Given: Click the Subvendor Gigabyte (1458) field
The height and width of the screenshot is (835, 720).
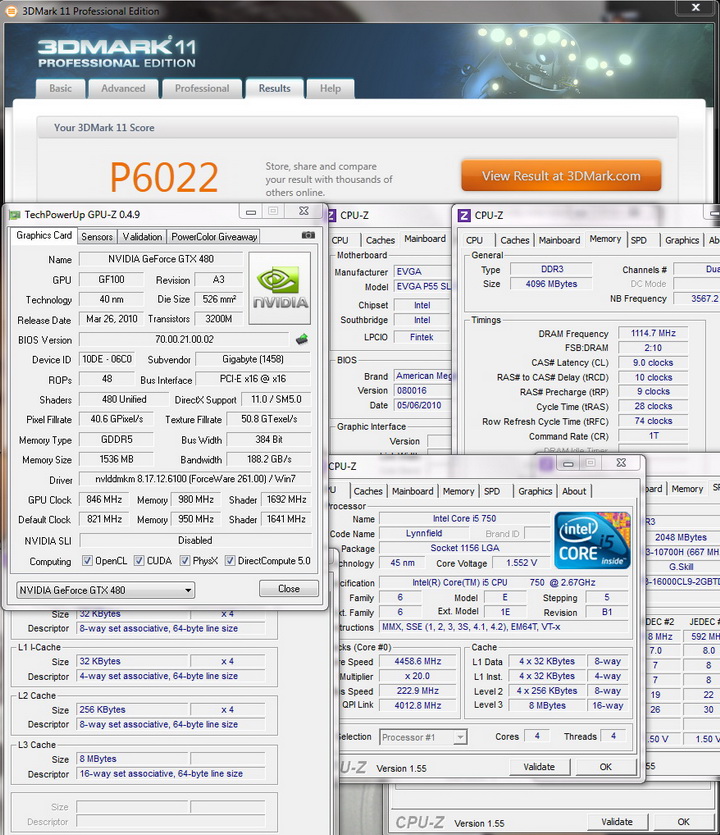Looking at the screenshot, I should click(x=253, y=359).
